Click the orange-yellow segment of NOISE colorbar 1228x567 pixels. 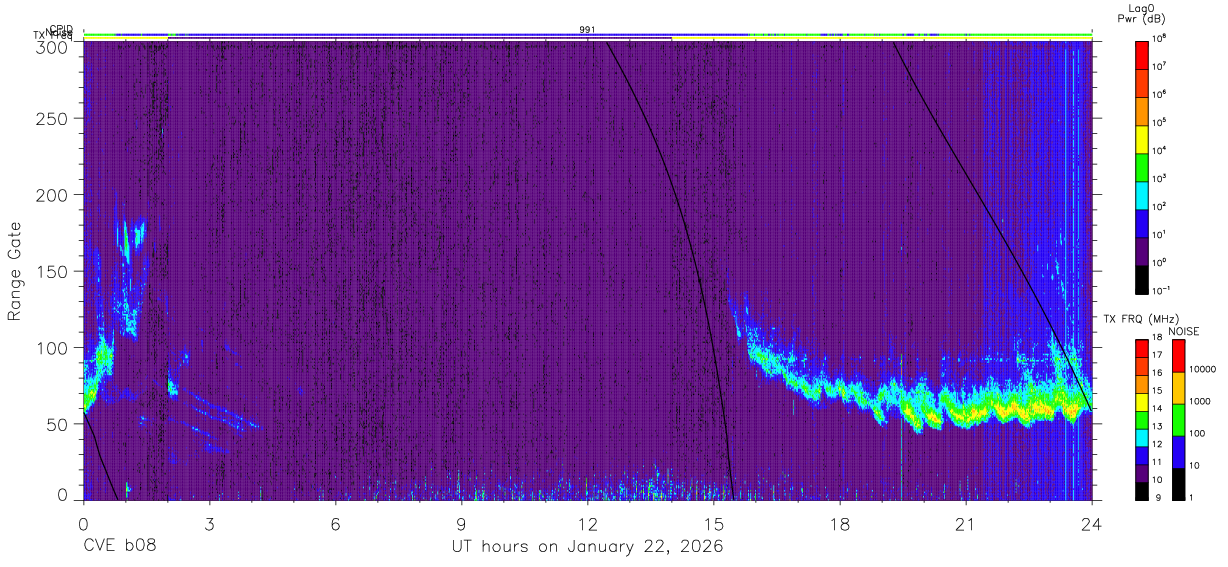(x=1177, y=387)
